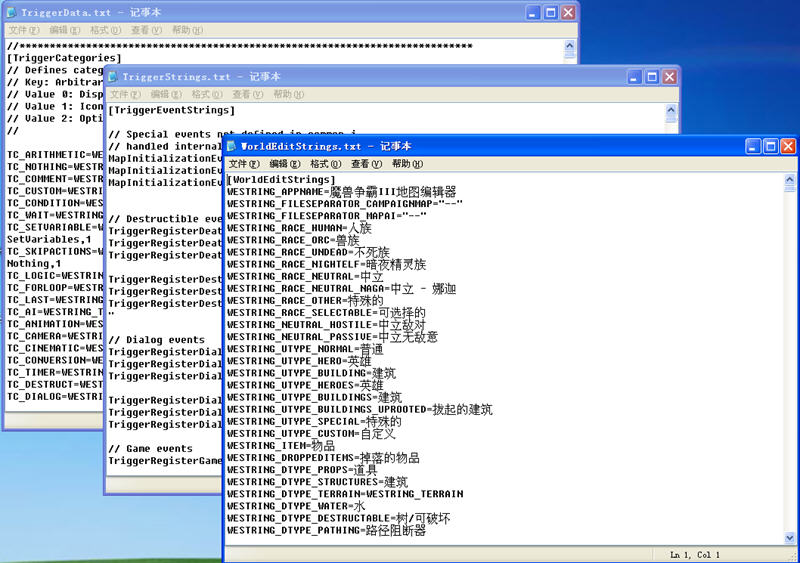Click the Notepad icon in TriggerStrings.txt title bar

(x=113, y=77)
